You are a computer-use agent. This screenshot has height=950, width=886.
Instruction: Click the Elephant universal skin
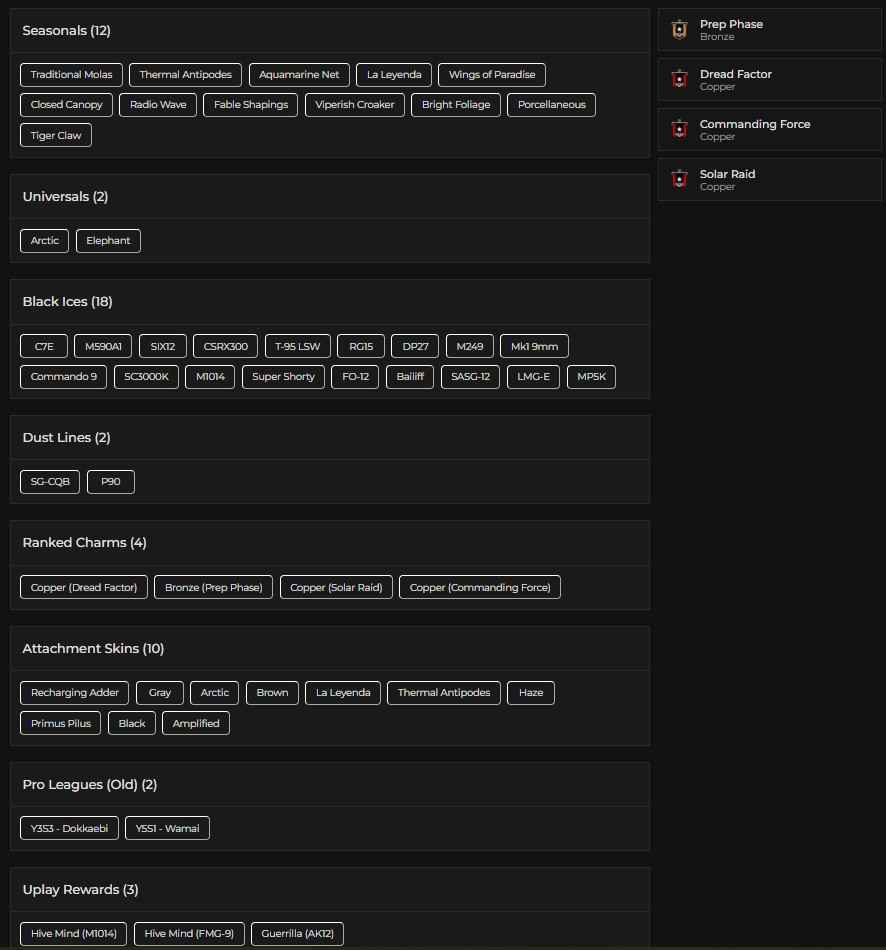click(x=108, y=240)
